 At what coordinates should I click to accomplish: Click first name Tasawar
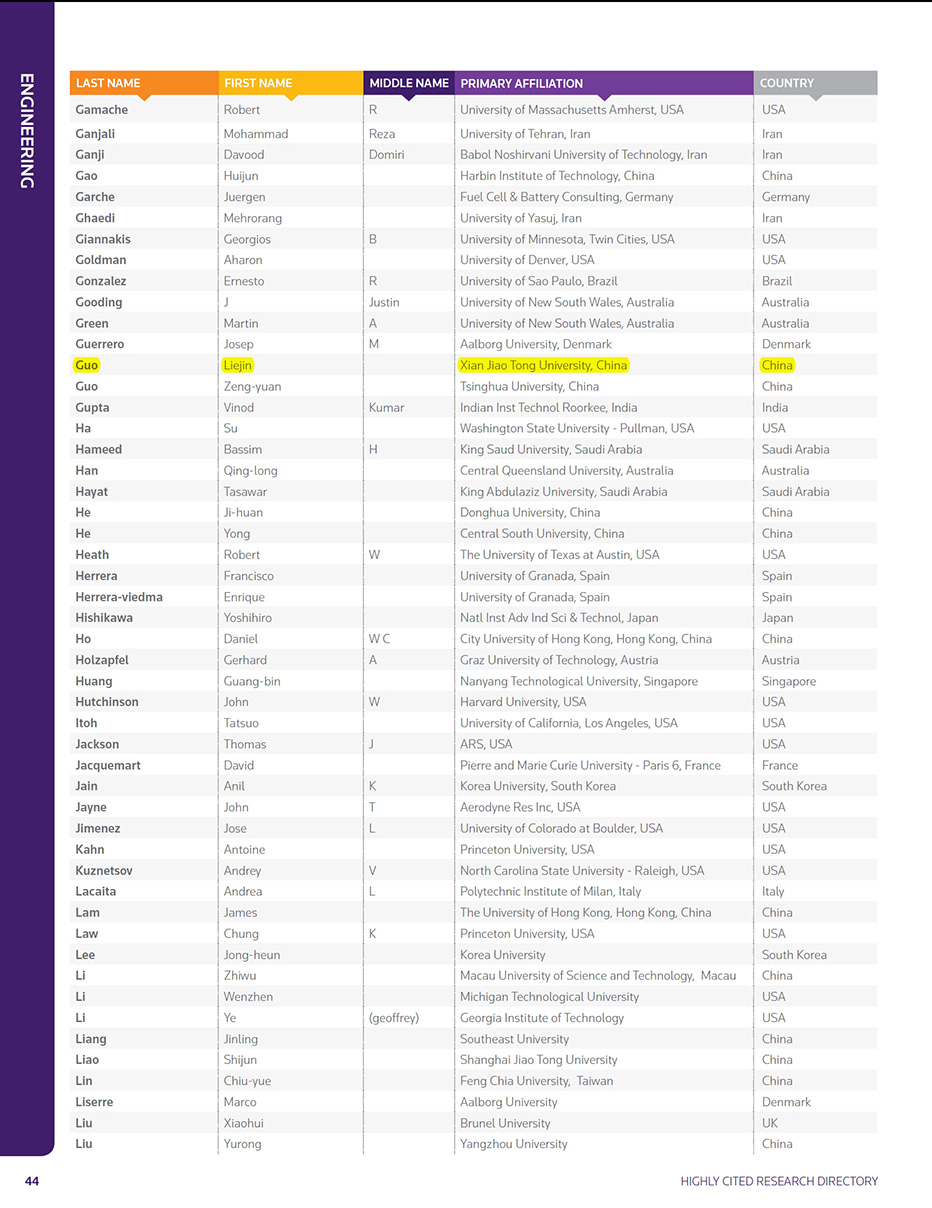[x=247, y=491]
